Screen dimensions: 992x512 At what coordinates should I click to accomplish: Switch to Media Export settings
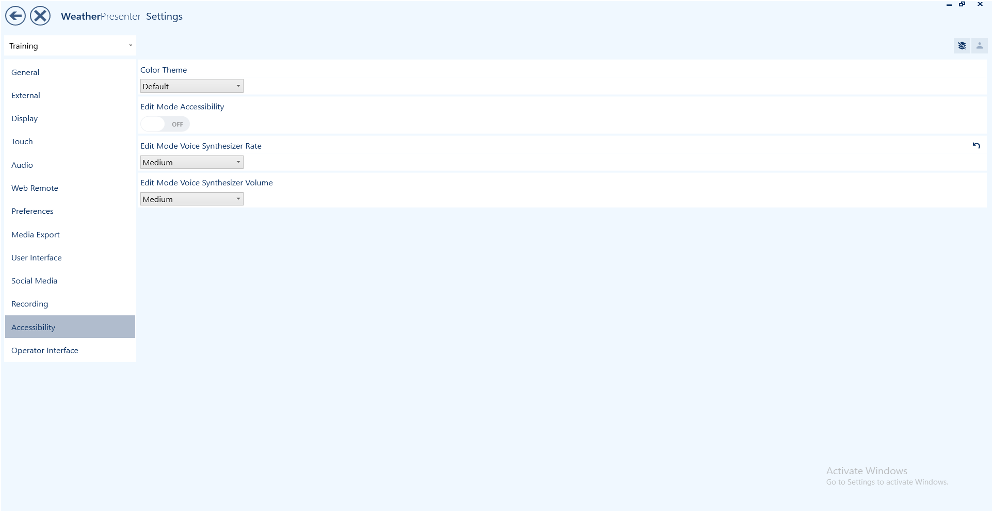pos(36,235)
